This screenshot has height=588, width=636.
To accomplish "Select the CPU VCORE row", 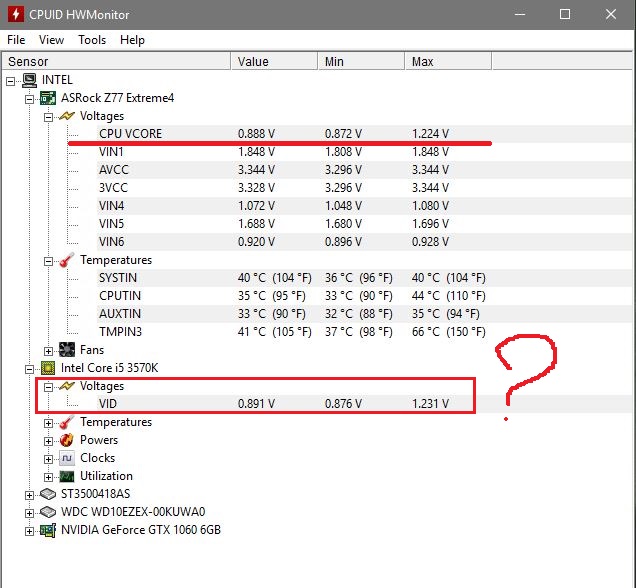I will 365,134.
